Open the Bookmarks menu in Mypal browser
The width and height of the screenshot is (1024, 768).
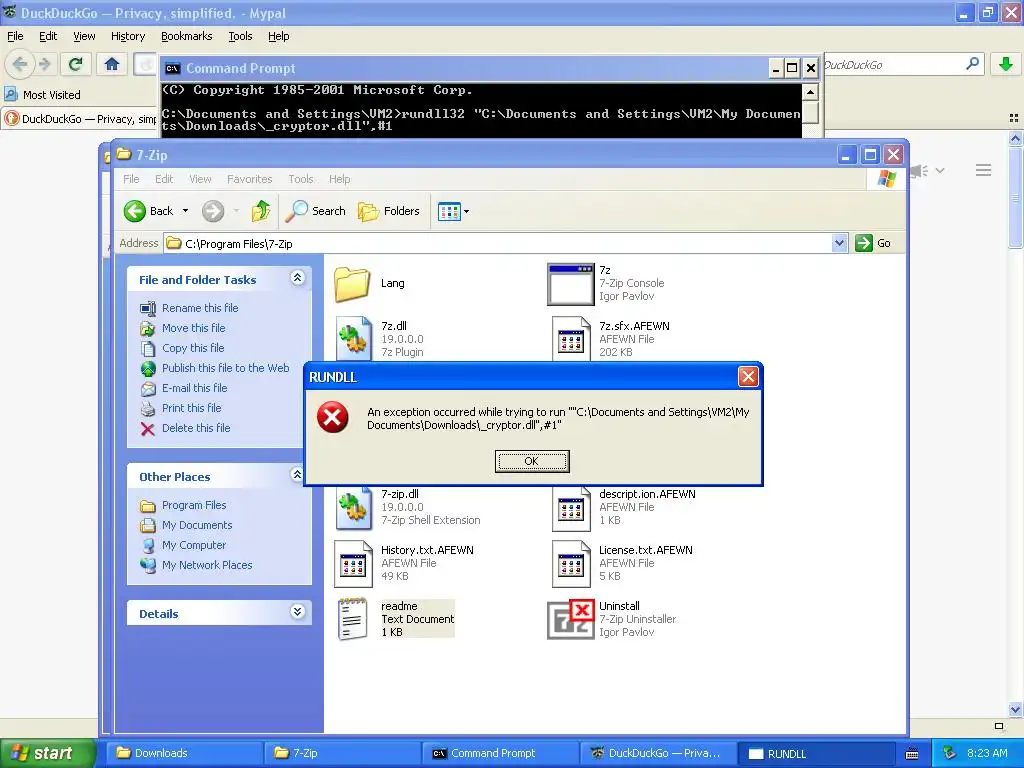(187, 37)
